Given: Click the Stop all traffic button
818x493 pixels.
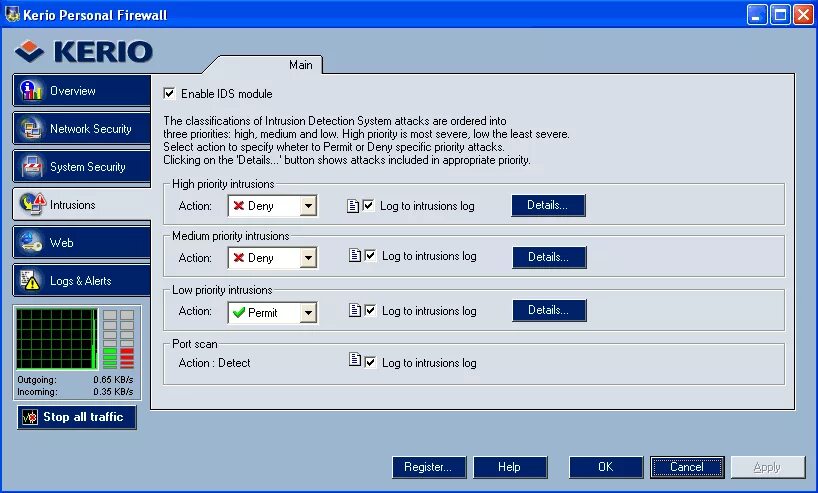Looking at the screenshot, I should coord(77,417).
